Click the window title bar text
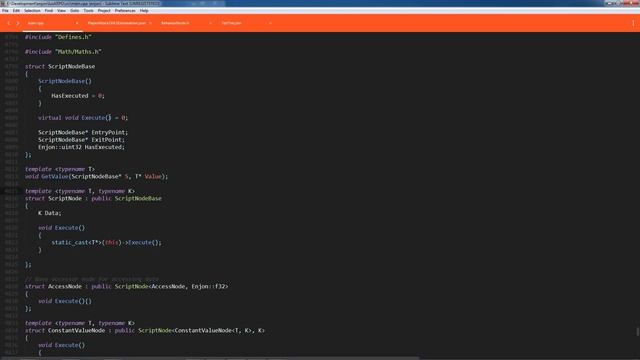 point(84,3)
